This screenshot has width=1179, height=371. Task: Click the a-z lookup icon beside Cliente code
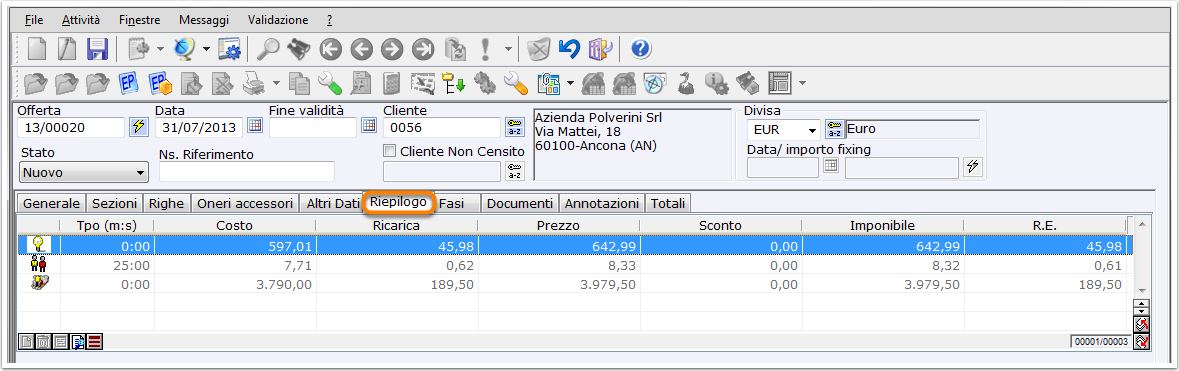click(x=514, y=126)
